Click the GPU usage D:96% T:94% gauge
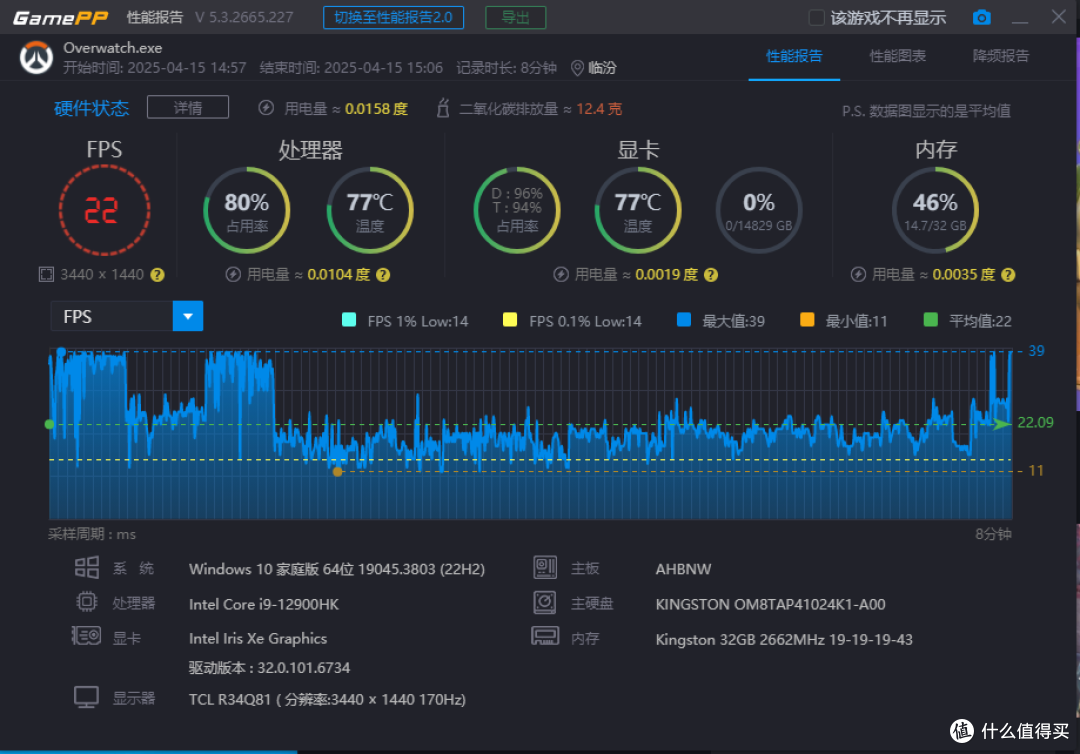Viewport: 1080px width, 754px height. click(517, 210)
